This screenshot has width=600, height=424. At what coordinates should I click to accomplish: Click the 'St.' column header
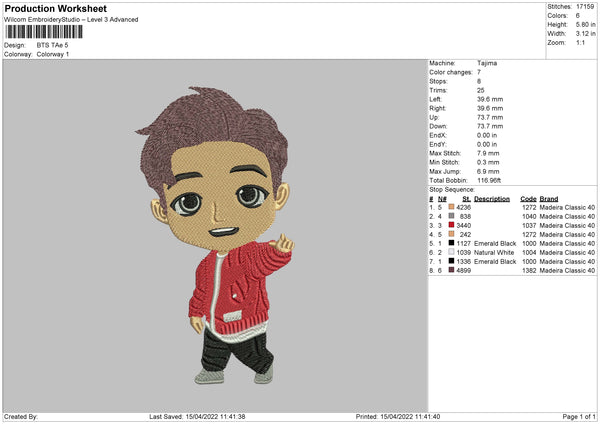coord(466,199)
